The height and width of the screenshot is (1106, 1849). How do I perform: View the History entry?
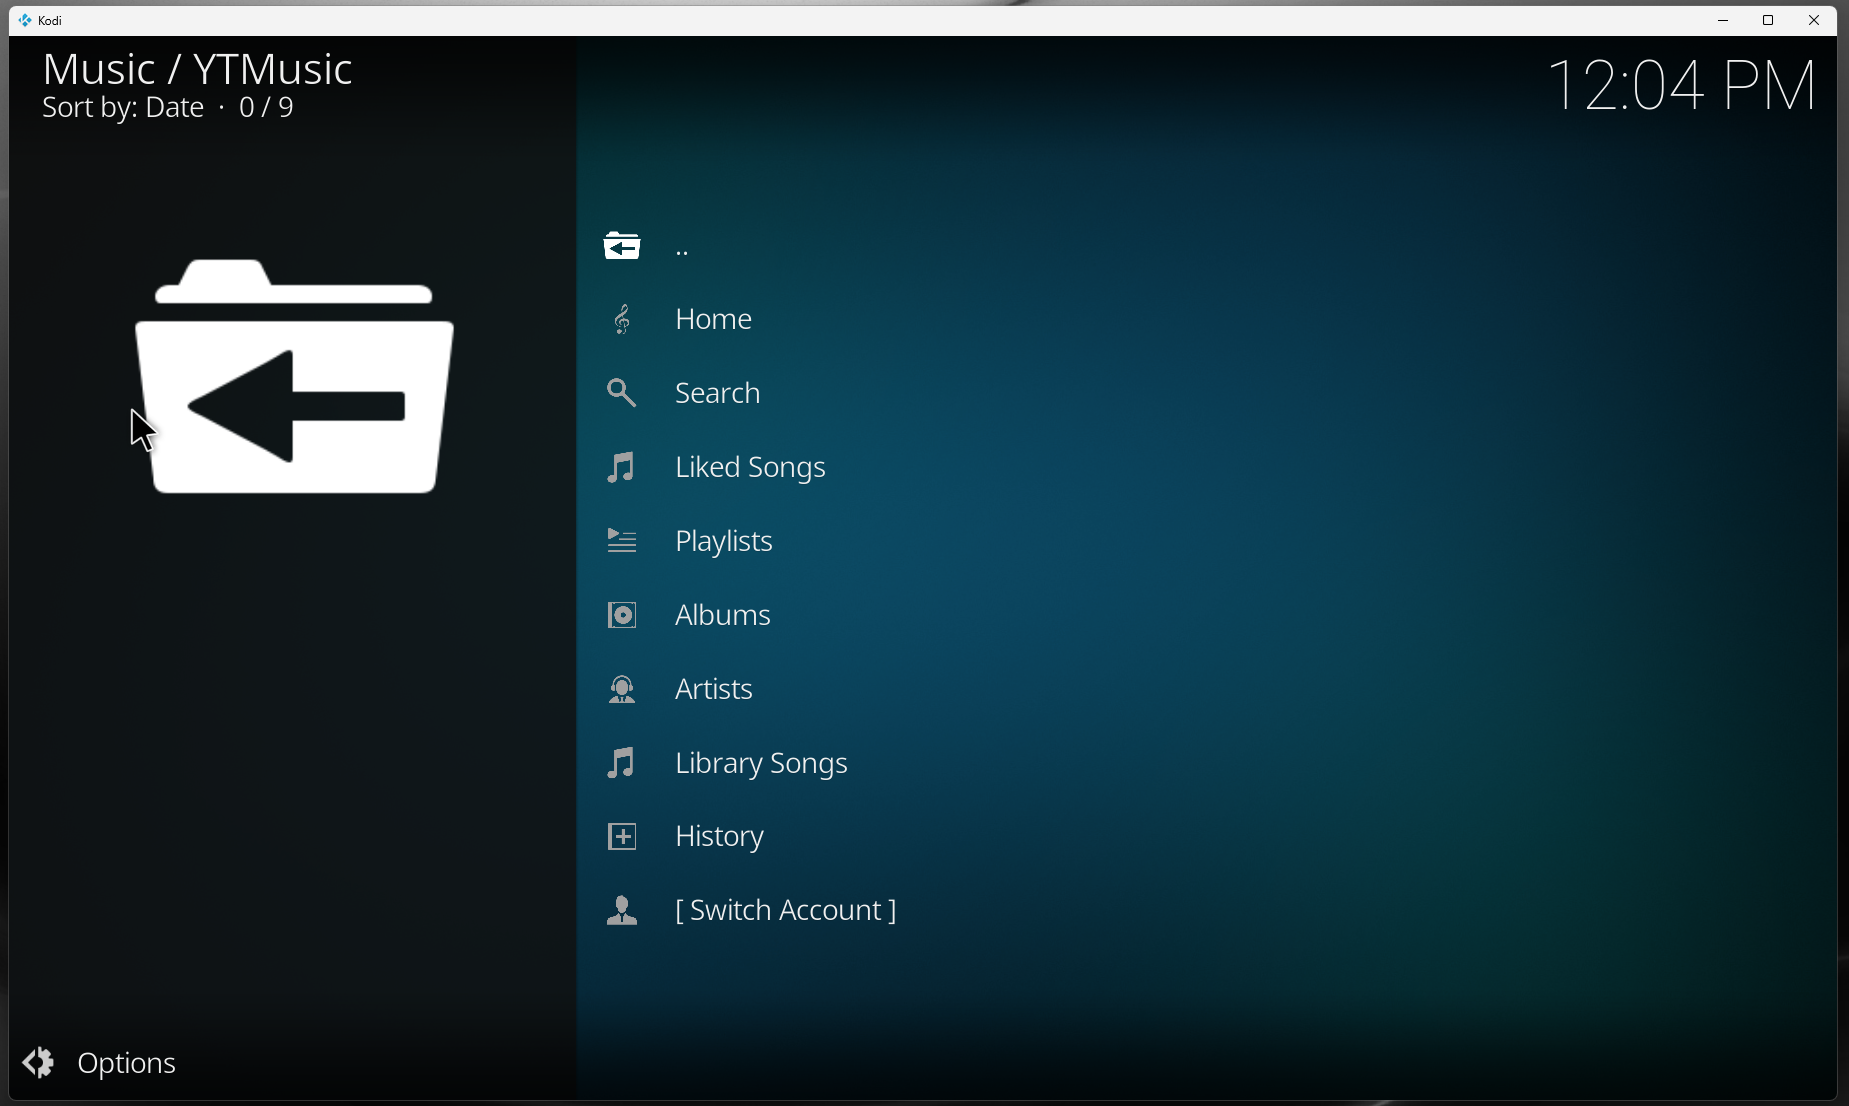[720, 837]
